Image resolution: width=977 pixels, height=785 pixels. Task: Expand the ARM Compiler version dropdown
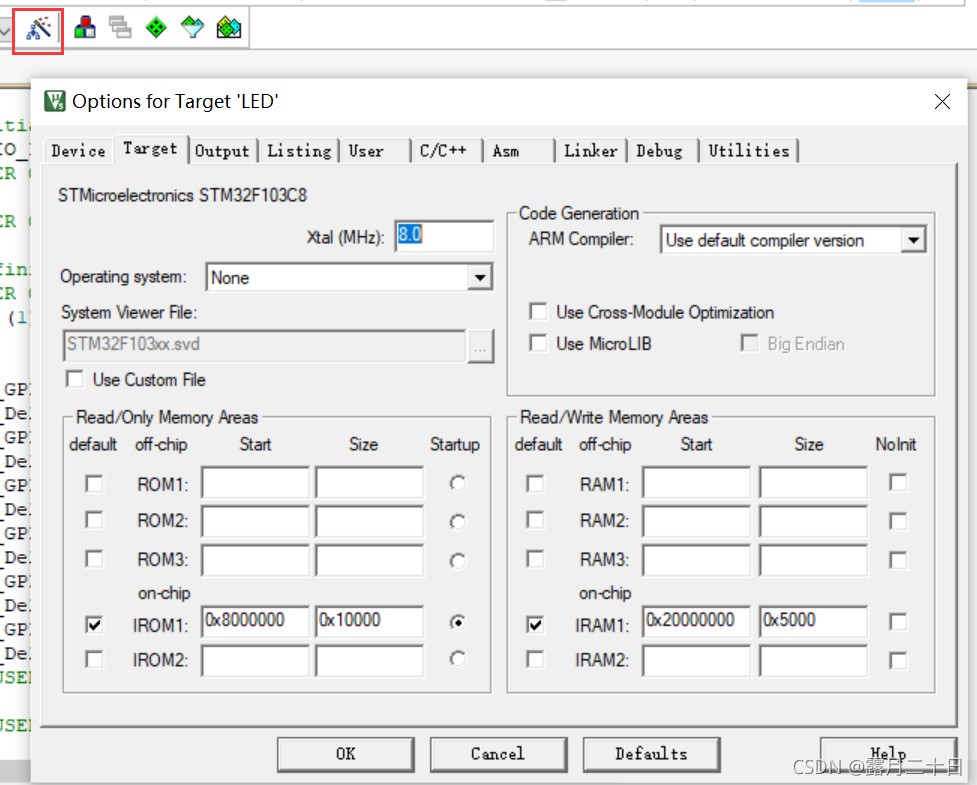coord(913,240)
